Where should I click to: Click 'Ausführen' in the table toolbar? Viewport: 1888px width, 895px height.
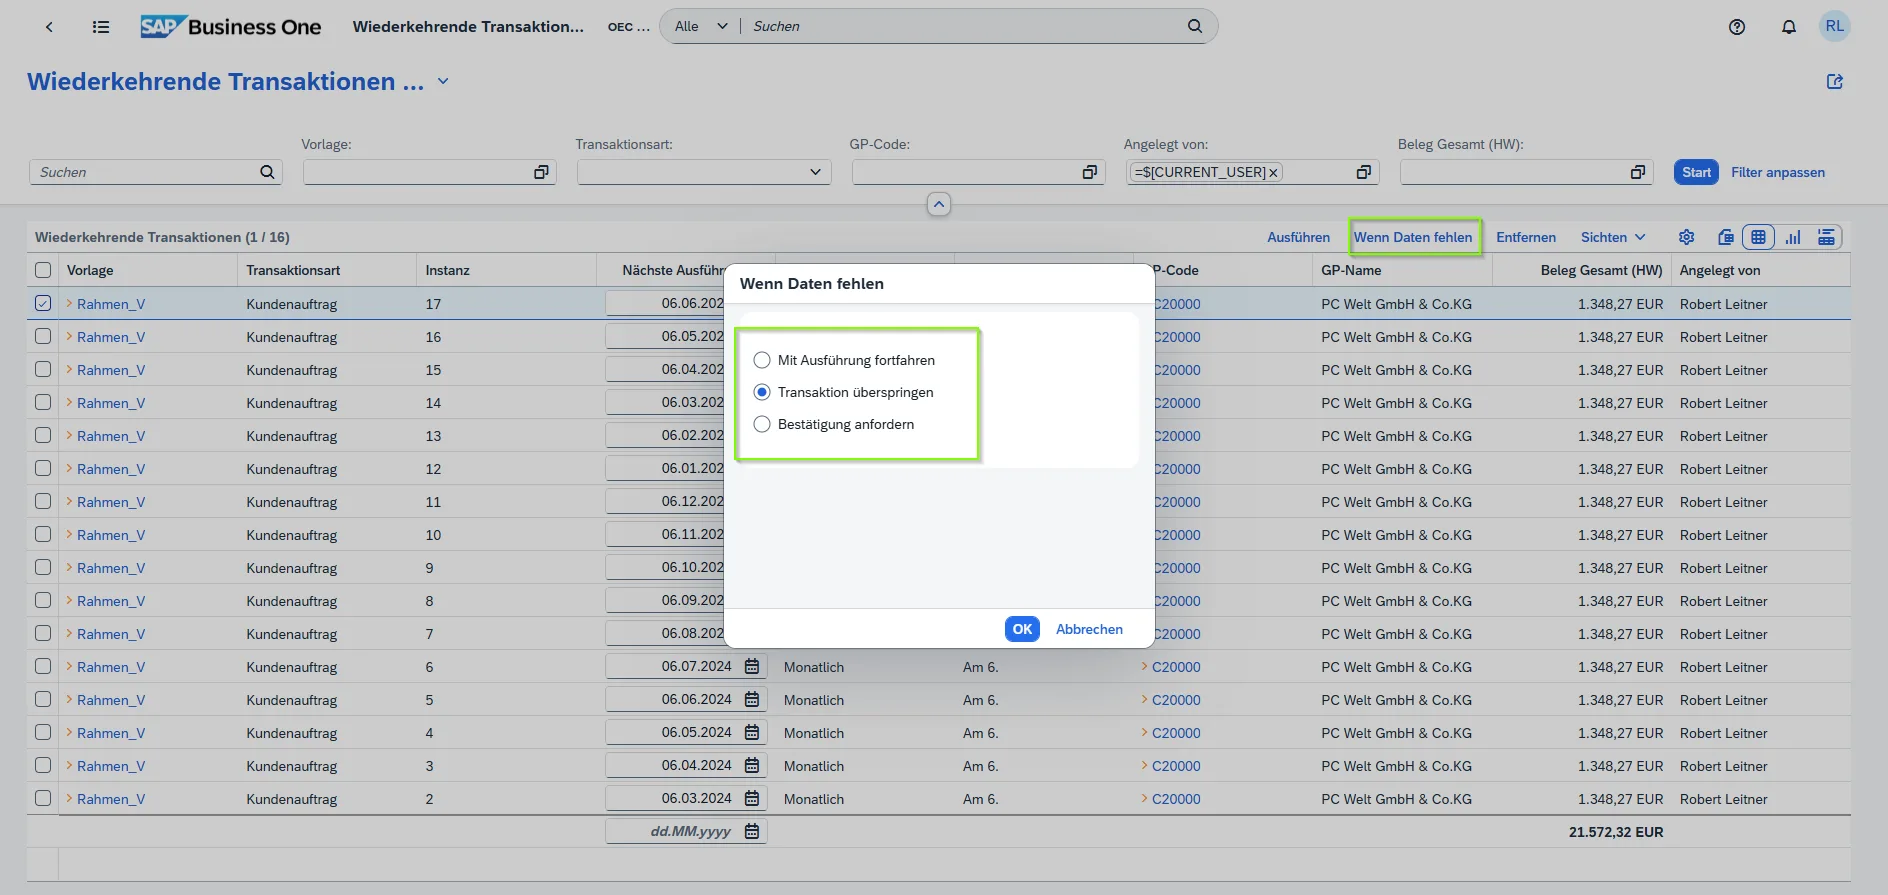tap(1298, 237)
